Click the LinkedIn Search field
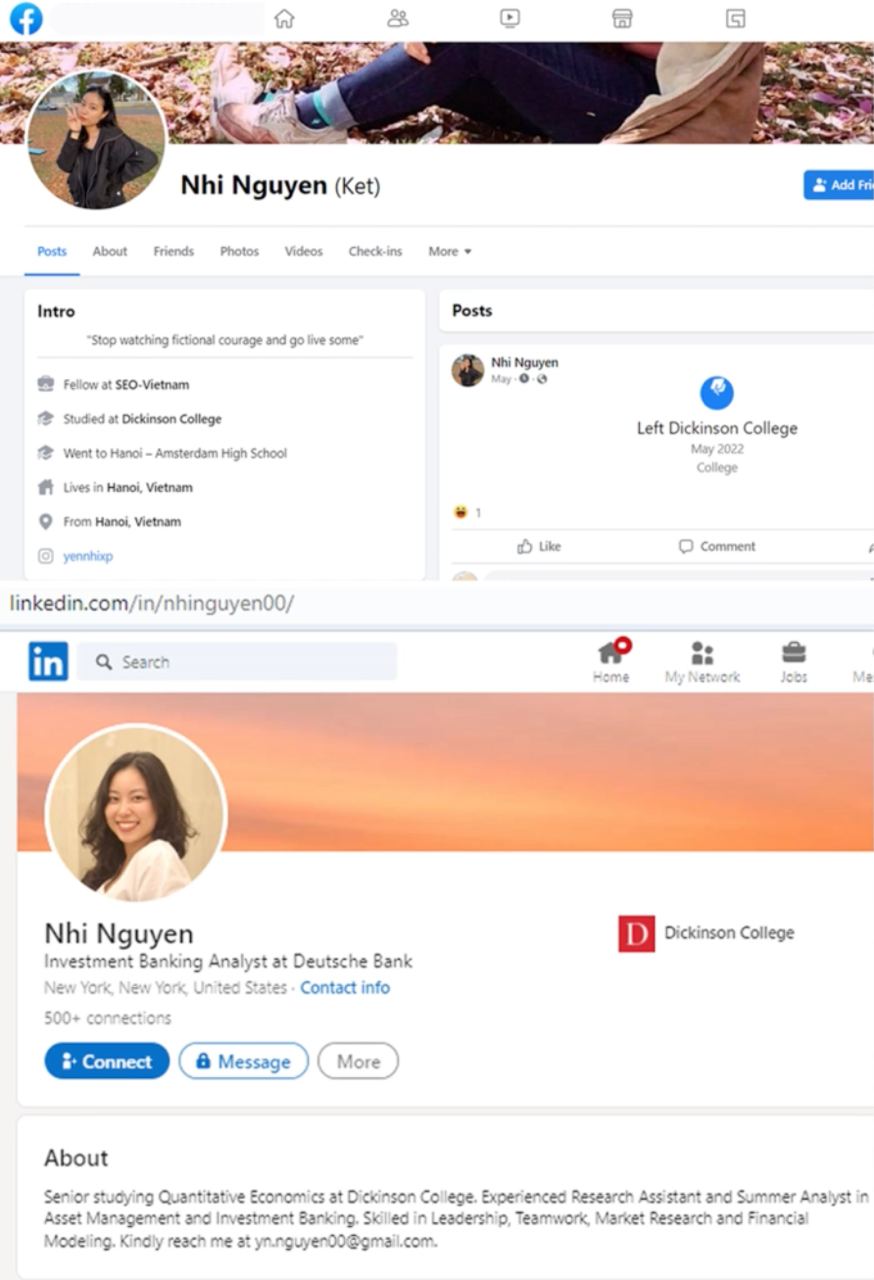Screen dimensions: 874x1280 pos(237,661)
